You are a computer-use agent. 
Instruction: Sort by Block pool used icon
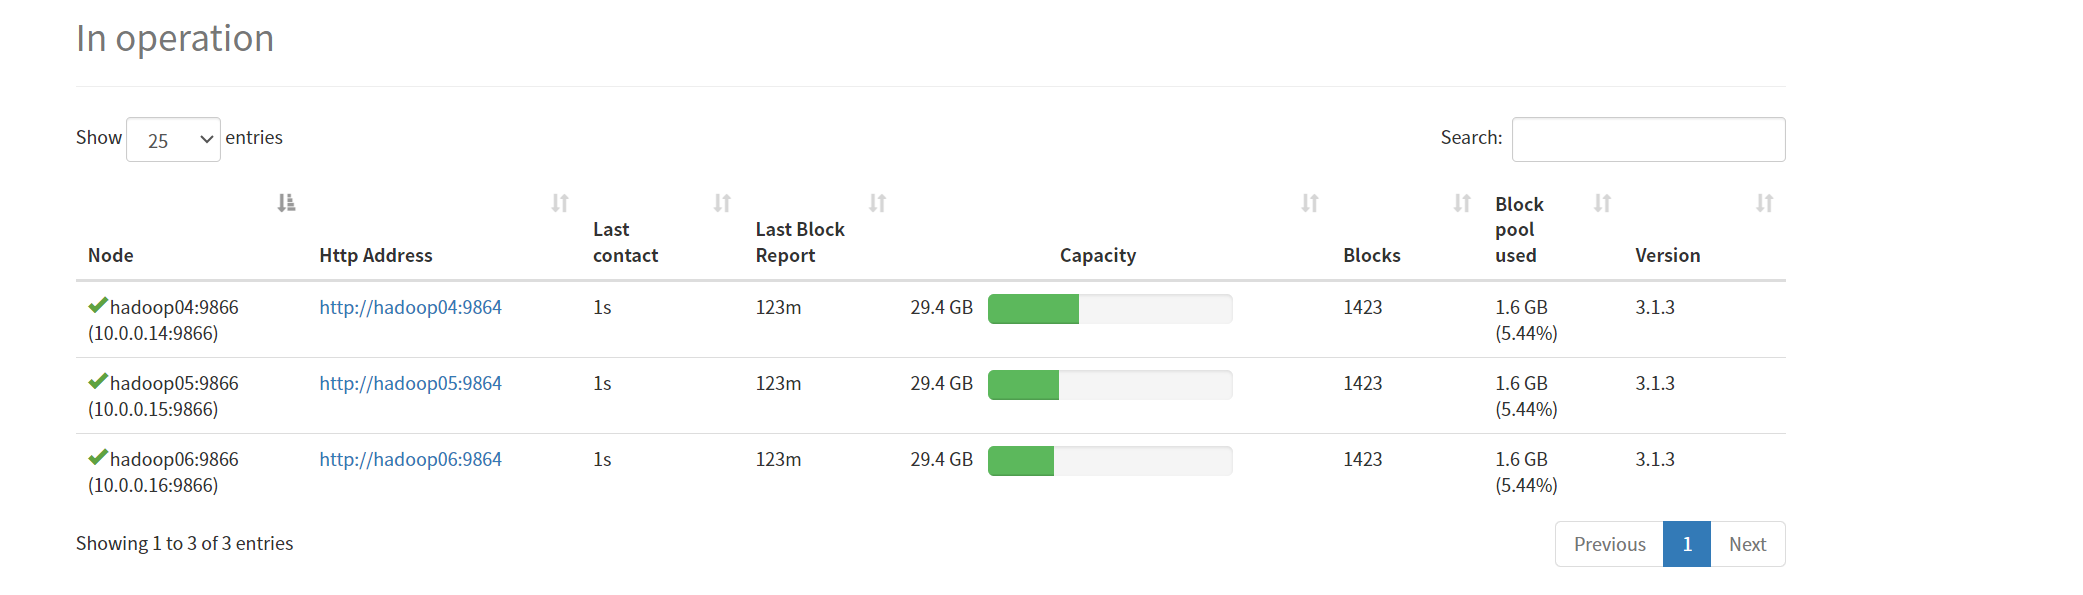pos(1602,203)
